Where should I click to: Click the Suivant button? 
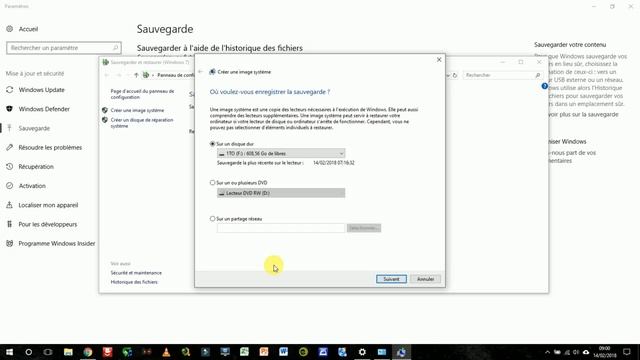tap(391, 279)
